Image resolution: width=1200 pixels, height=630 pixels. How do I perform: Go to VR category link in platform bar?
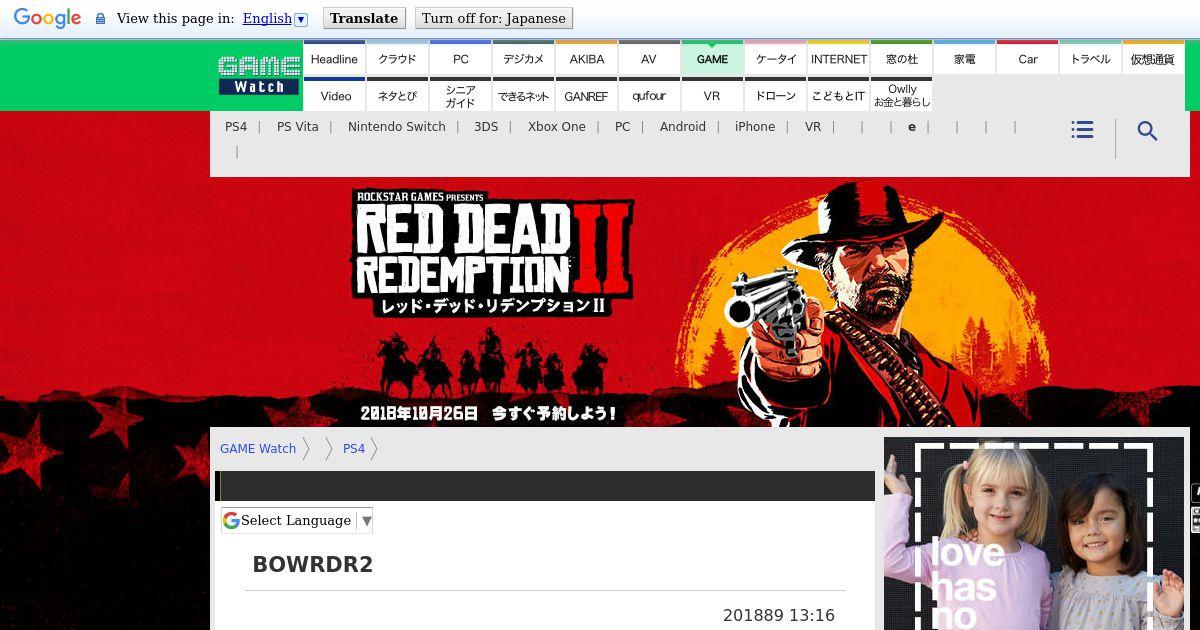point(813,127)
